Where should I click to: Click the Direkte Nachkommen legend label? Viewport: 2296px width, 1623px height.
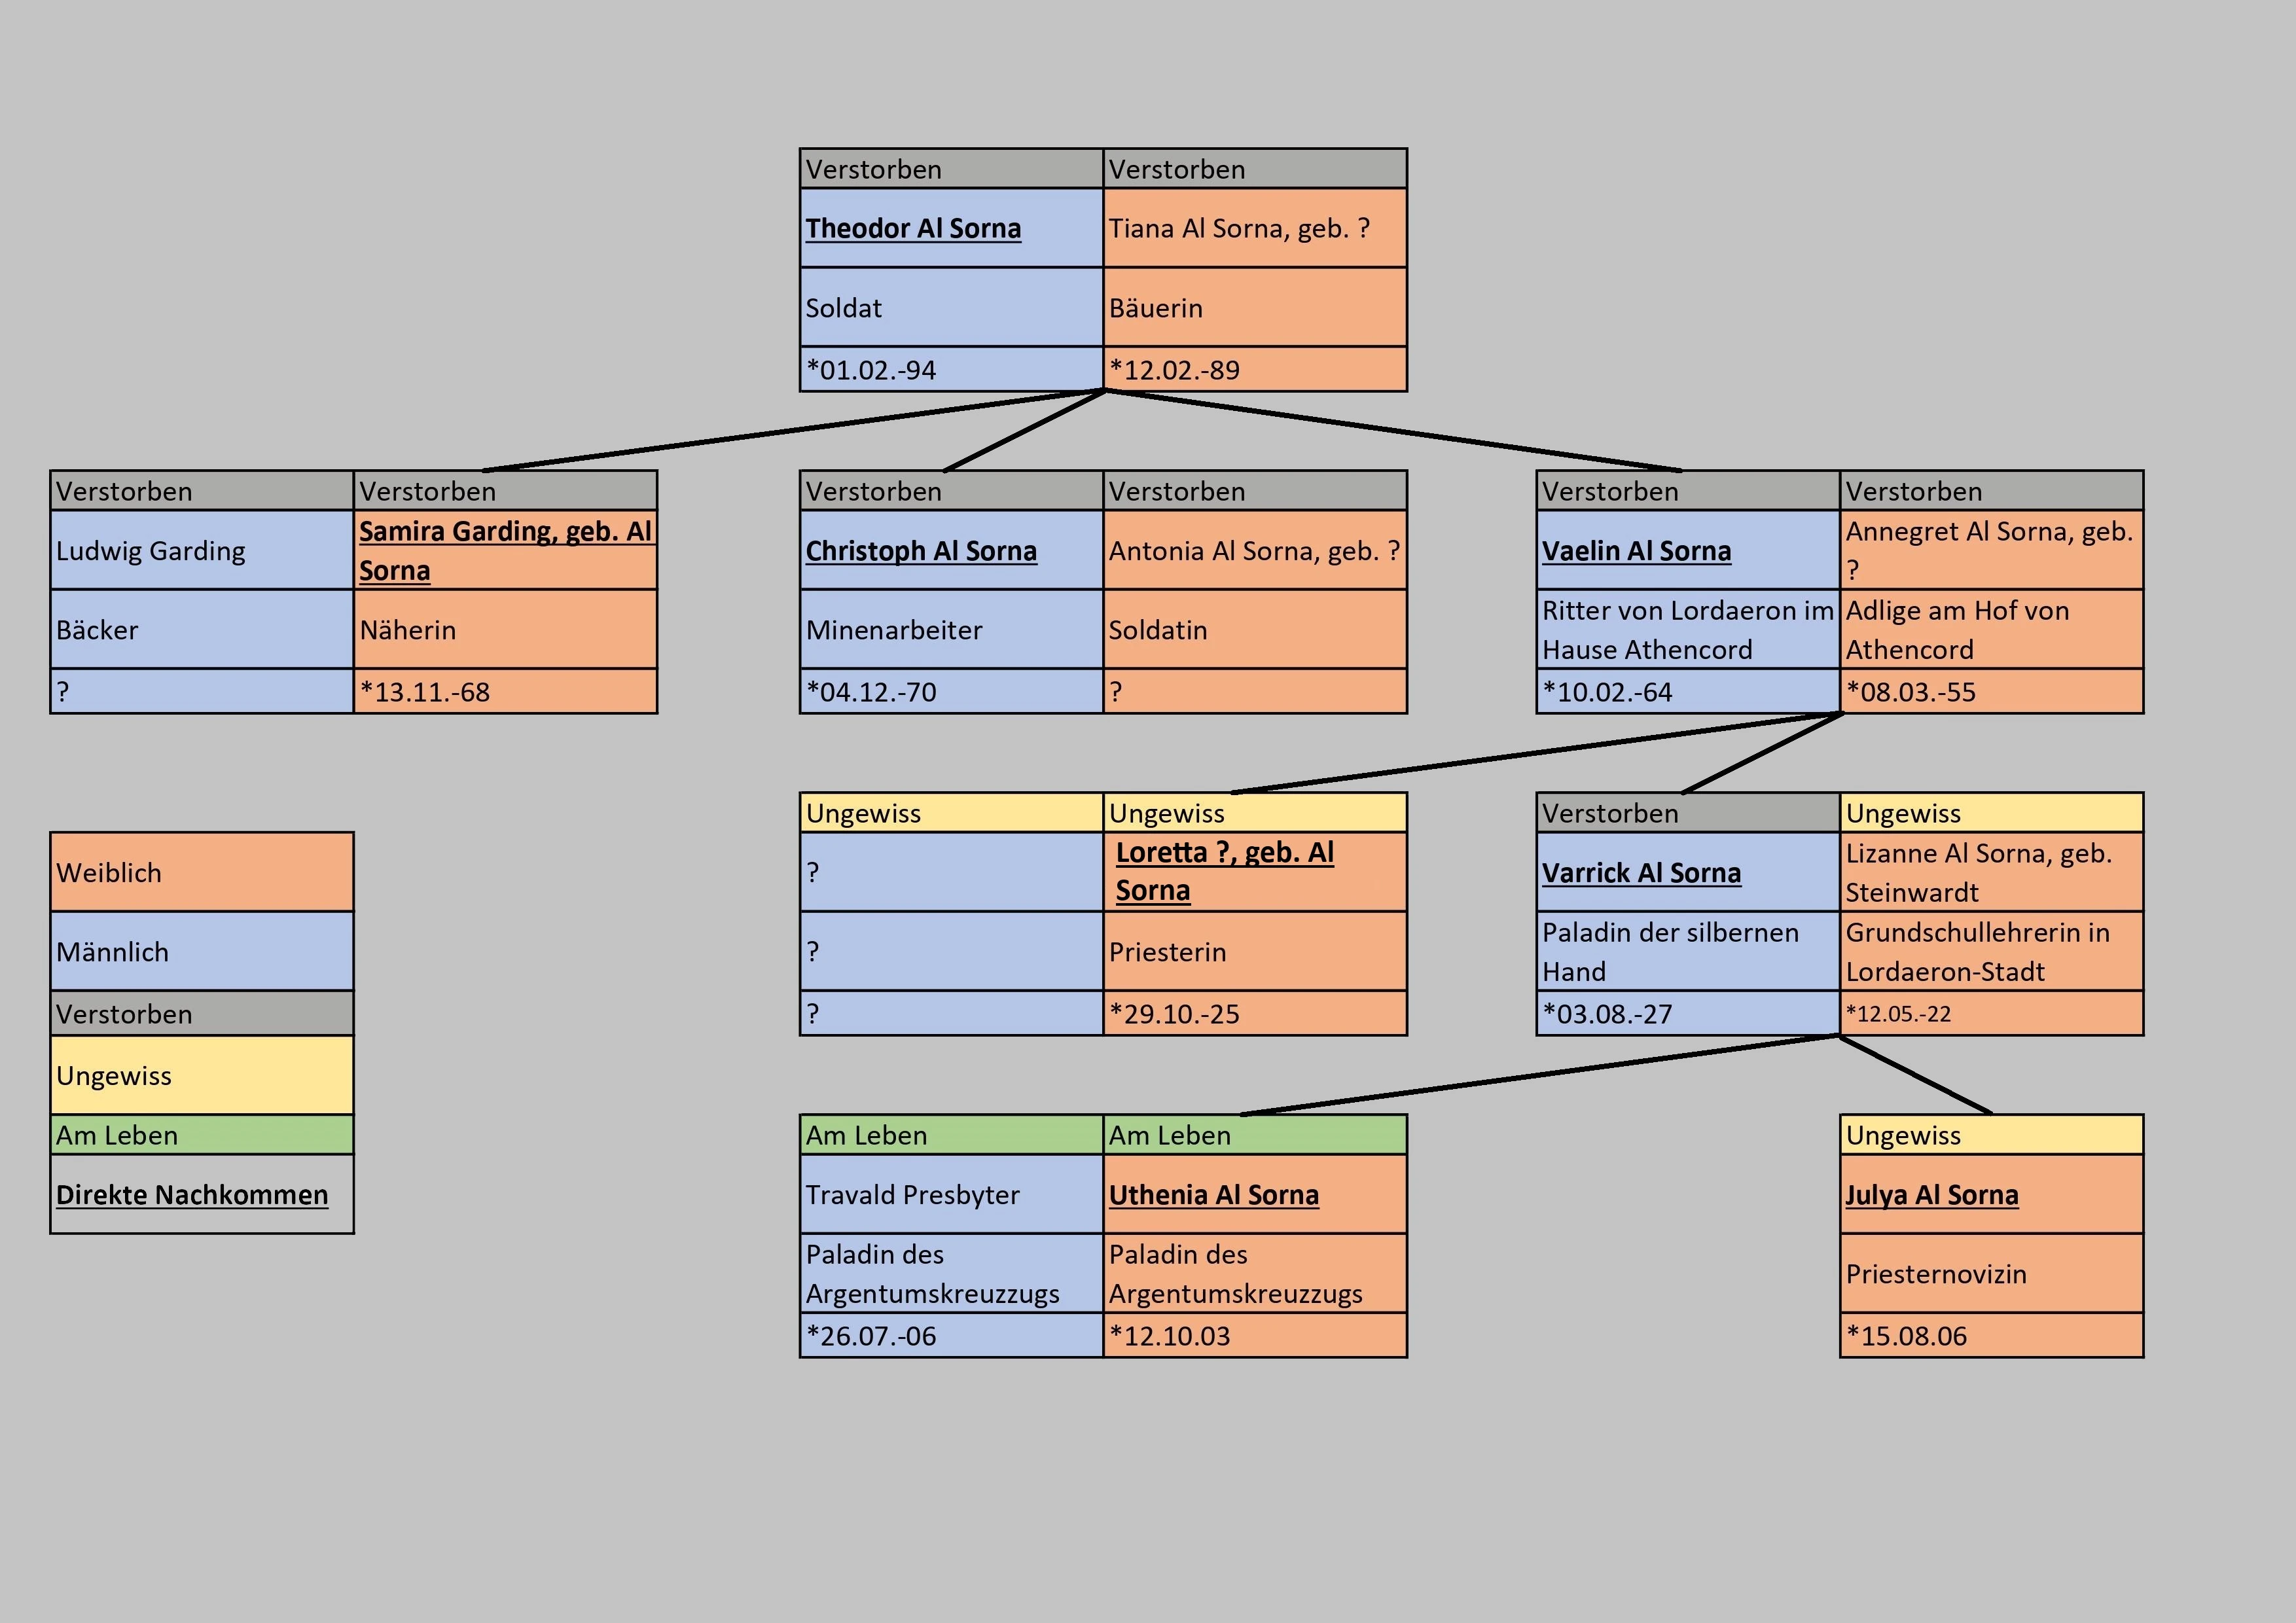[192, 1195]
